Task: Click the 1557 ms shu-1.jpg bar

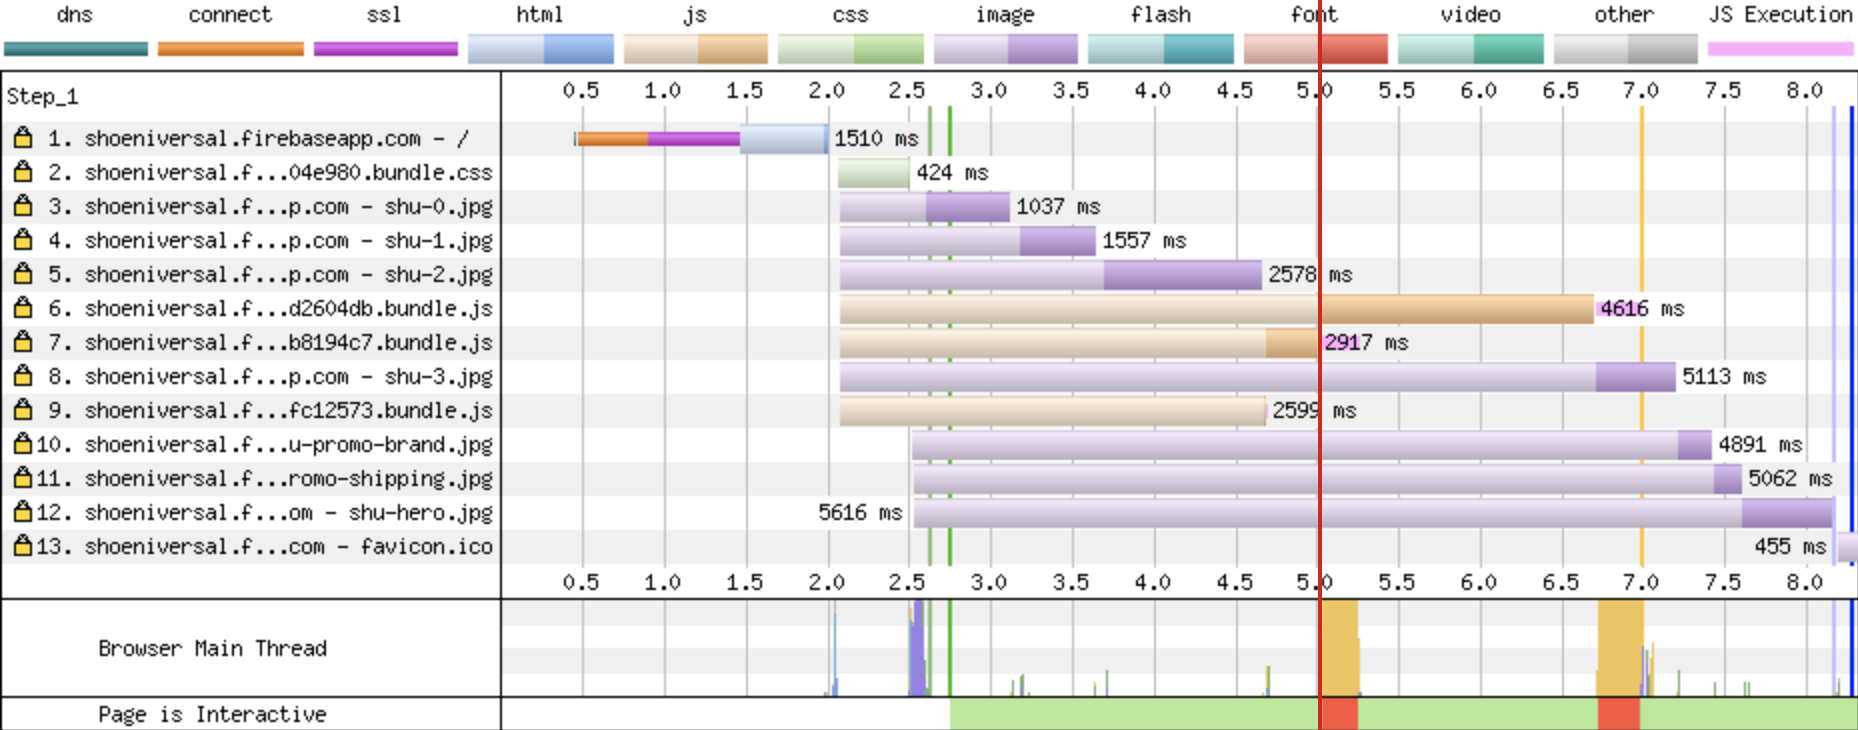Action: (968, 240)
